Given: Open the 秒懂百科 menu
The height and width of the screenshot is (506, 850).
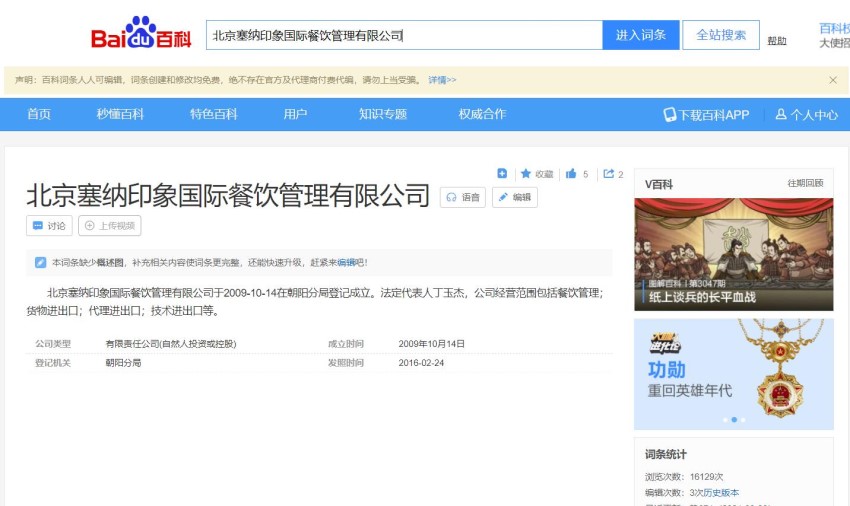Looking at the screenshot, I should click(x=120, y=114).
